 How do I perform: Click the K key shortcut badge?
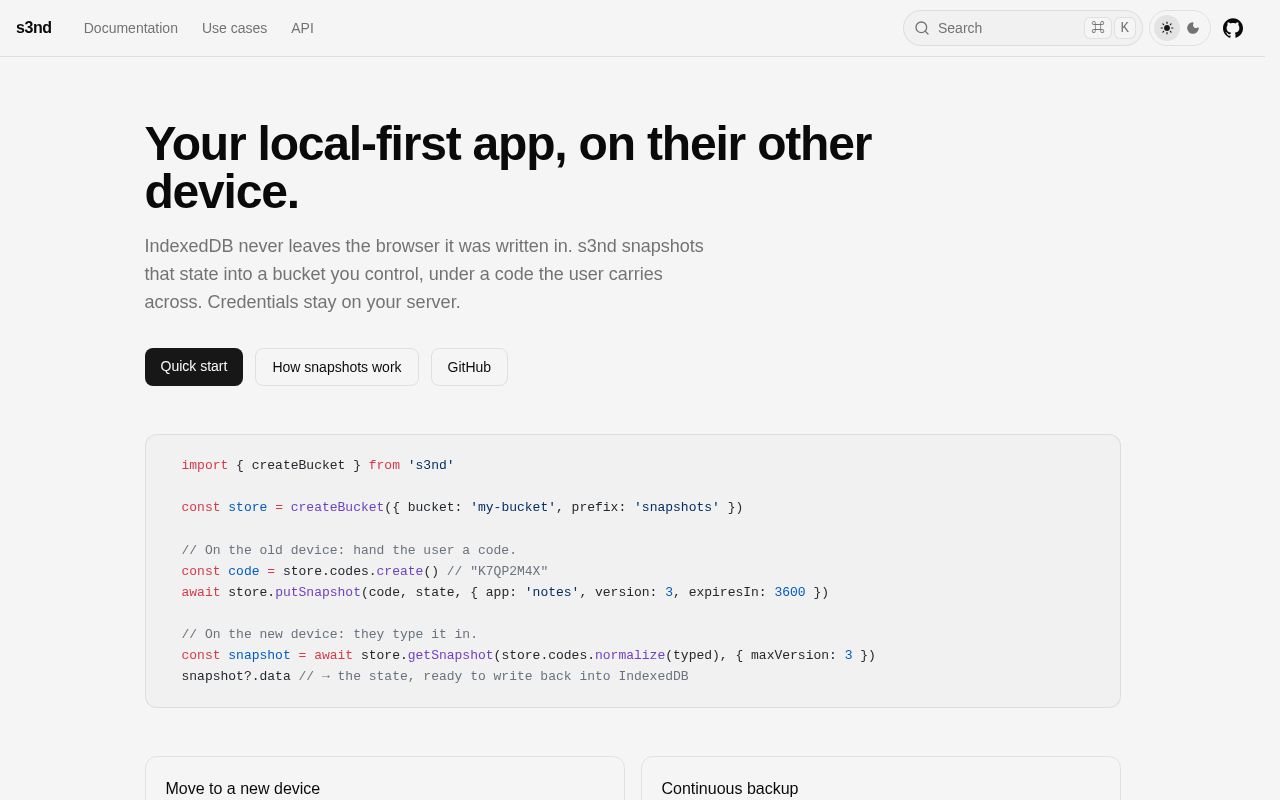click(x=1125, y=28)
